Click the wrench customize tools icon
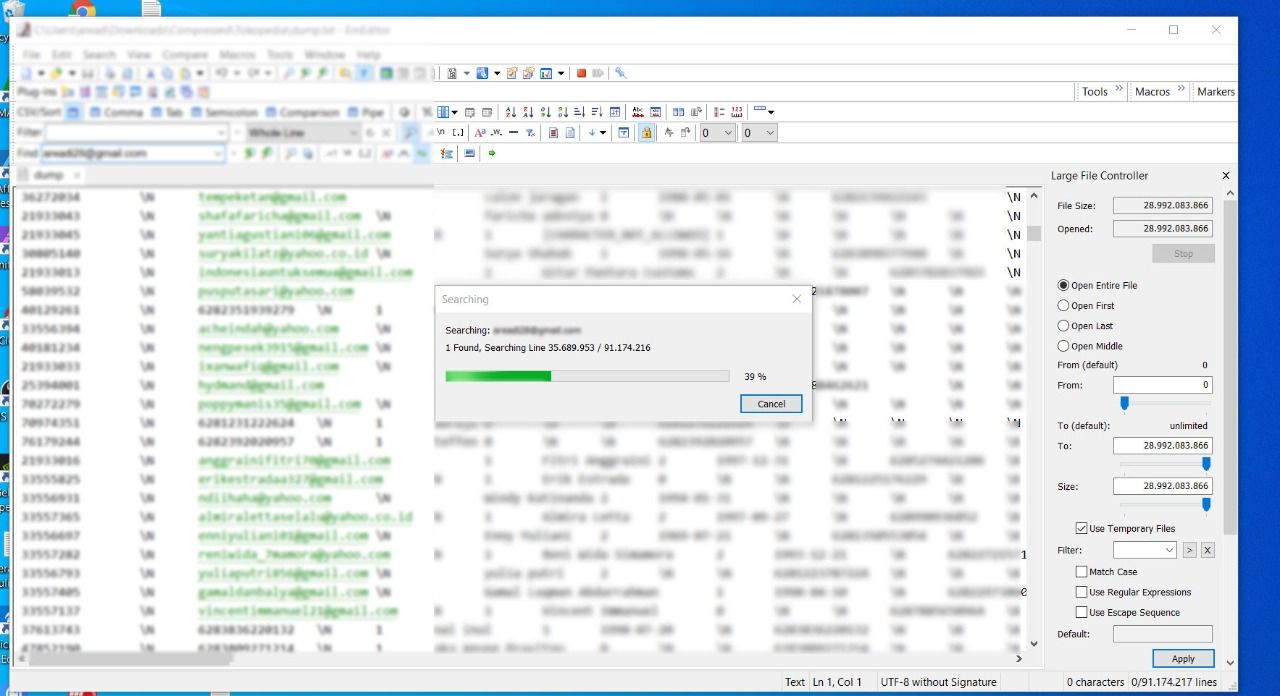The height and width of the screenshot is (696, 1280). [620, 73]
